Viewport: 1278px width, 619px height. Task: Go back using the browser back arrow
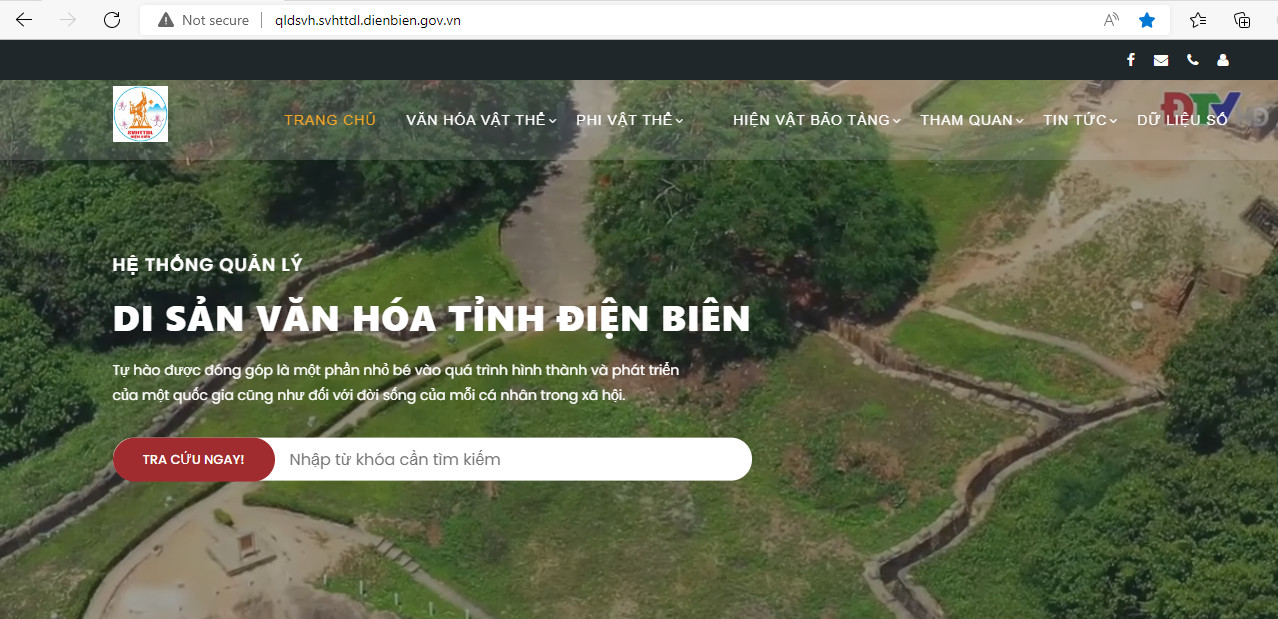[x=24, y=20]
